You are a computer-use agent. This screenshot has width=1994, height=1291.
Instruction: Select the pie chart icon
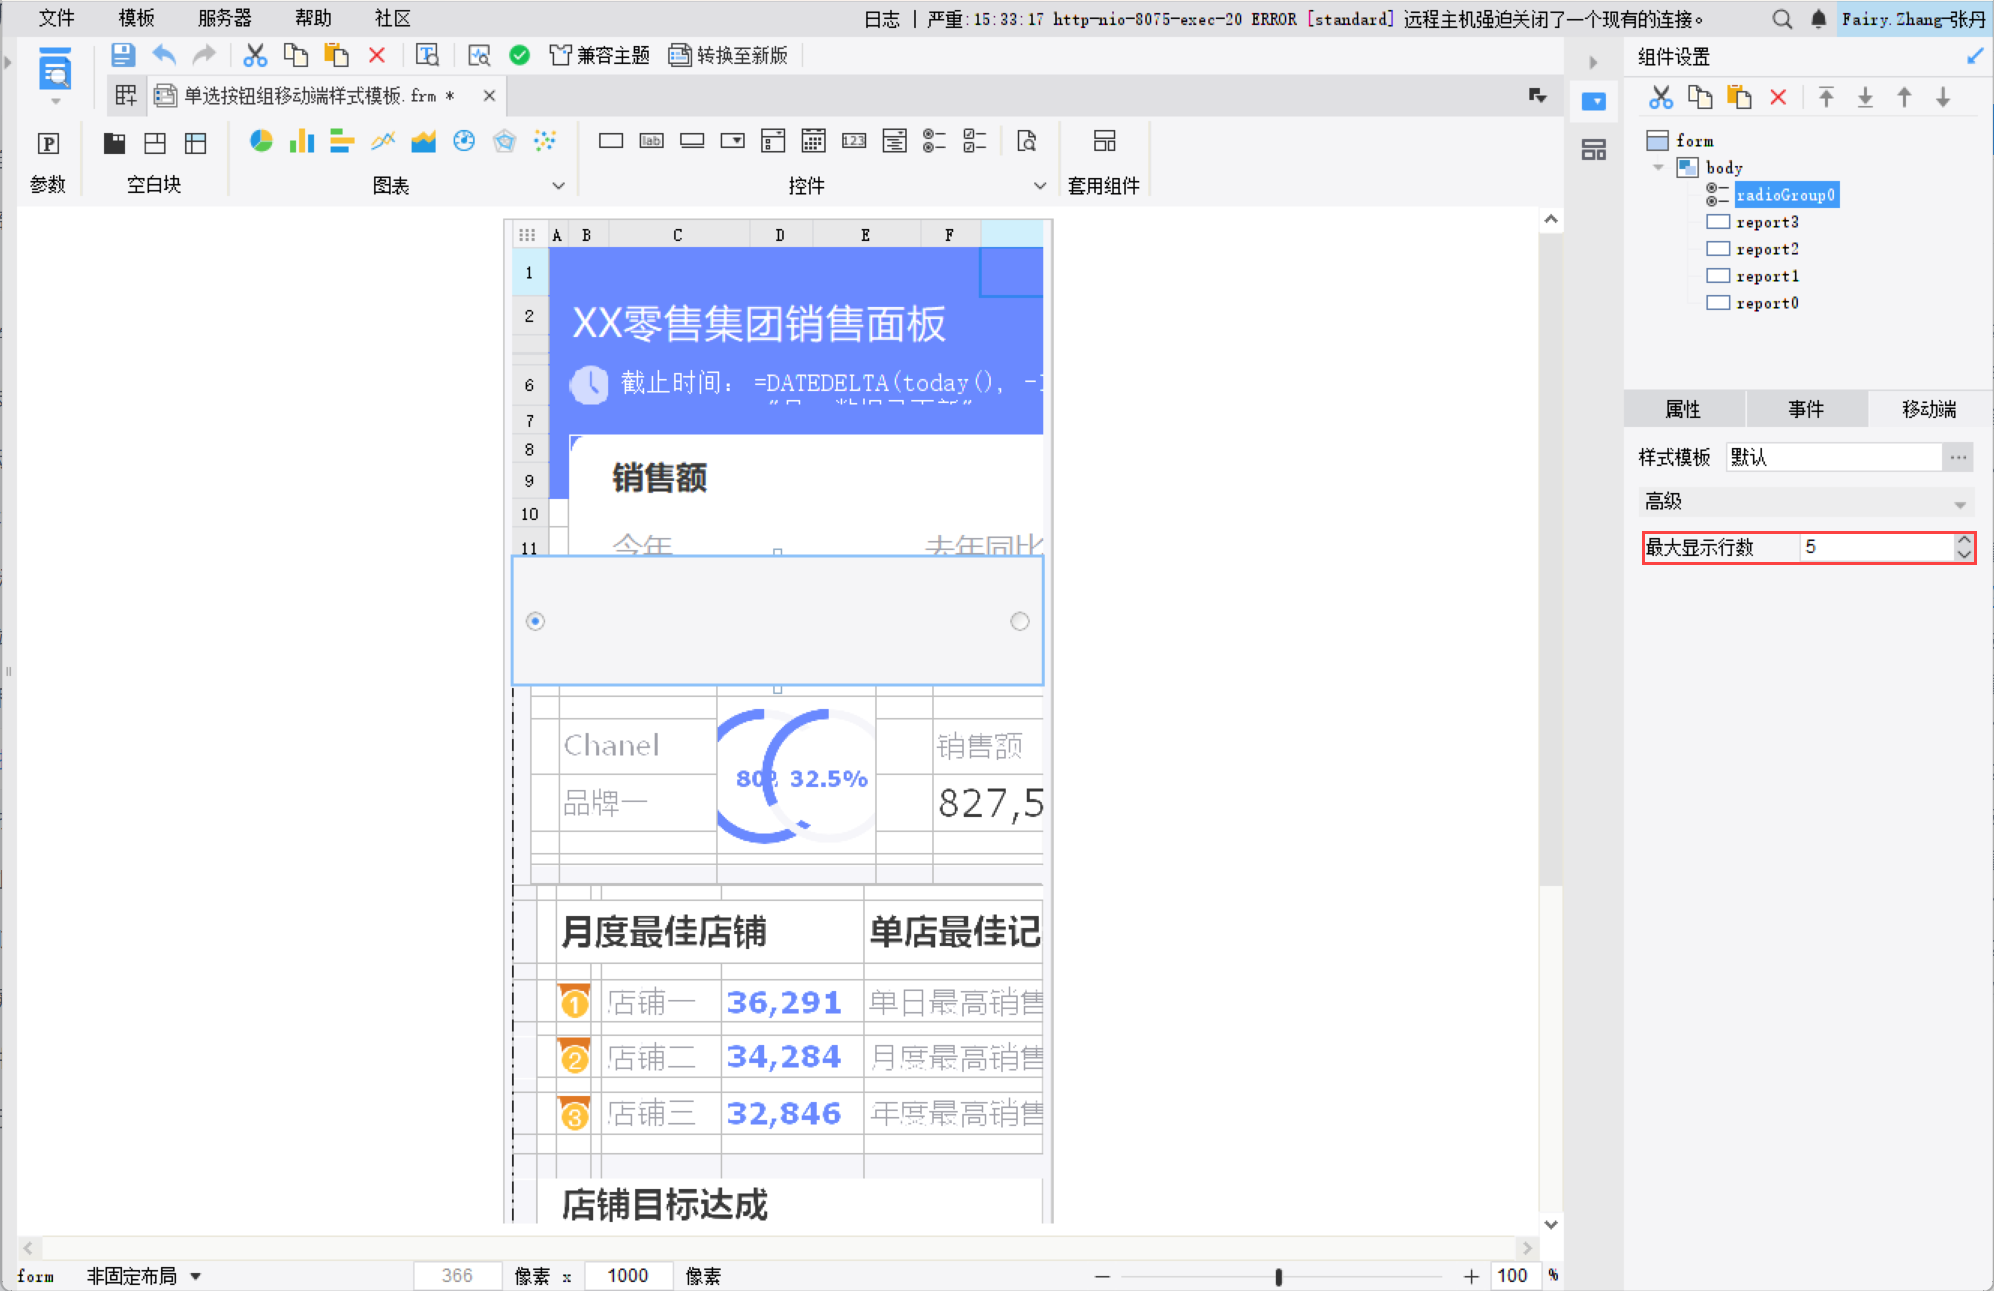(x=261, y=141)
